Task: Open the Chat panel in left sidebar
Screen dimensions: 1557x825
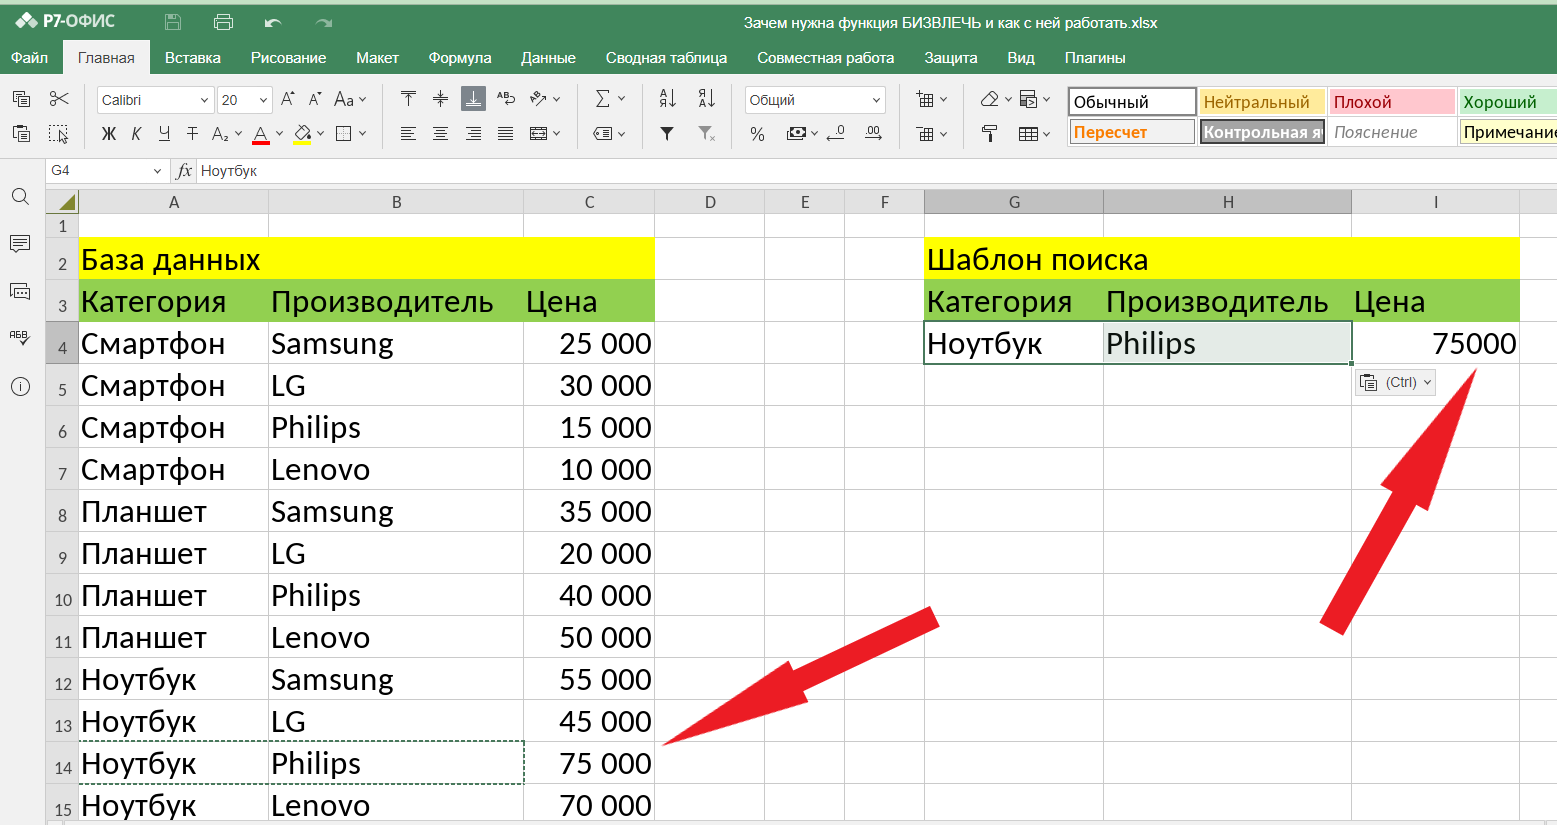Action: (x=20, y=291)
